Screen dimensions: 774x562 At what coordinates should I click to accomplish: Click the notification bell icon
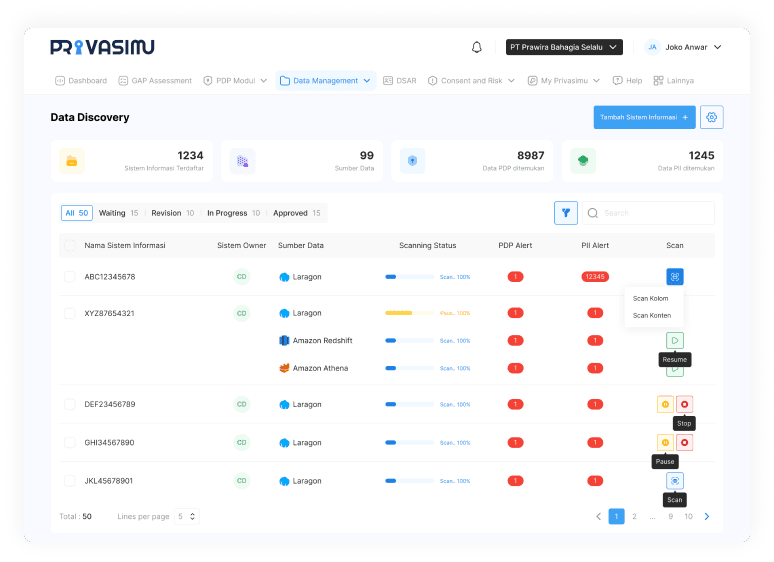[x=477, y=47]
